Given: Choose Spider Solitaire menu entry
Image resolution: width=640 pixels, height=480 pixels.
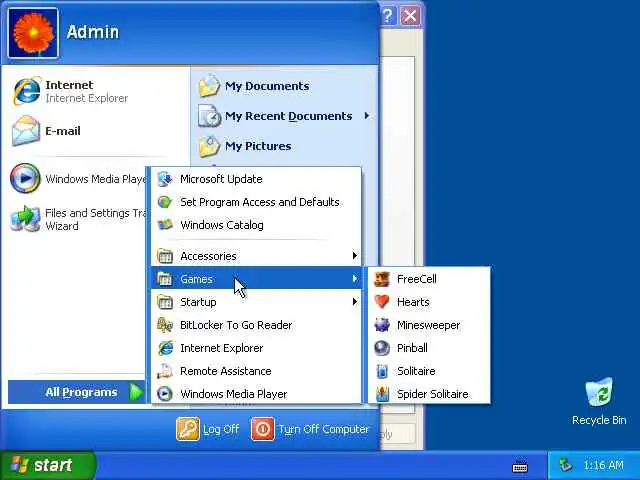Looking at the screenshot, I should coord(429,394).
